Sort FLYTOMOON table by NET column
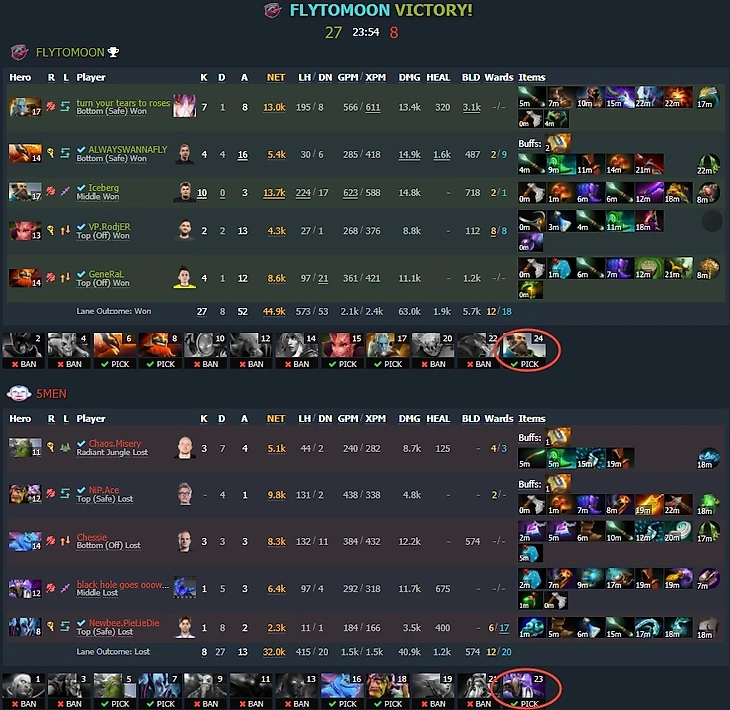730x710 pixels. point(276,77)
